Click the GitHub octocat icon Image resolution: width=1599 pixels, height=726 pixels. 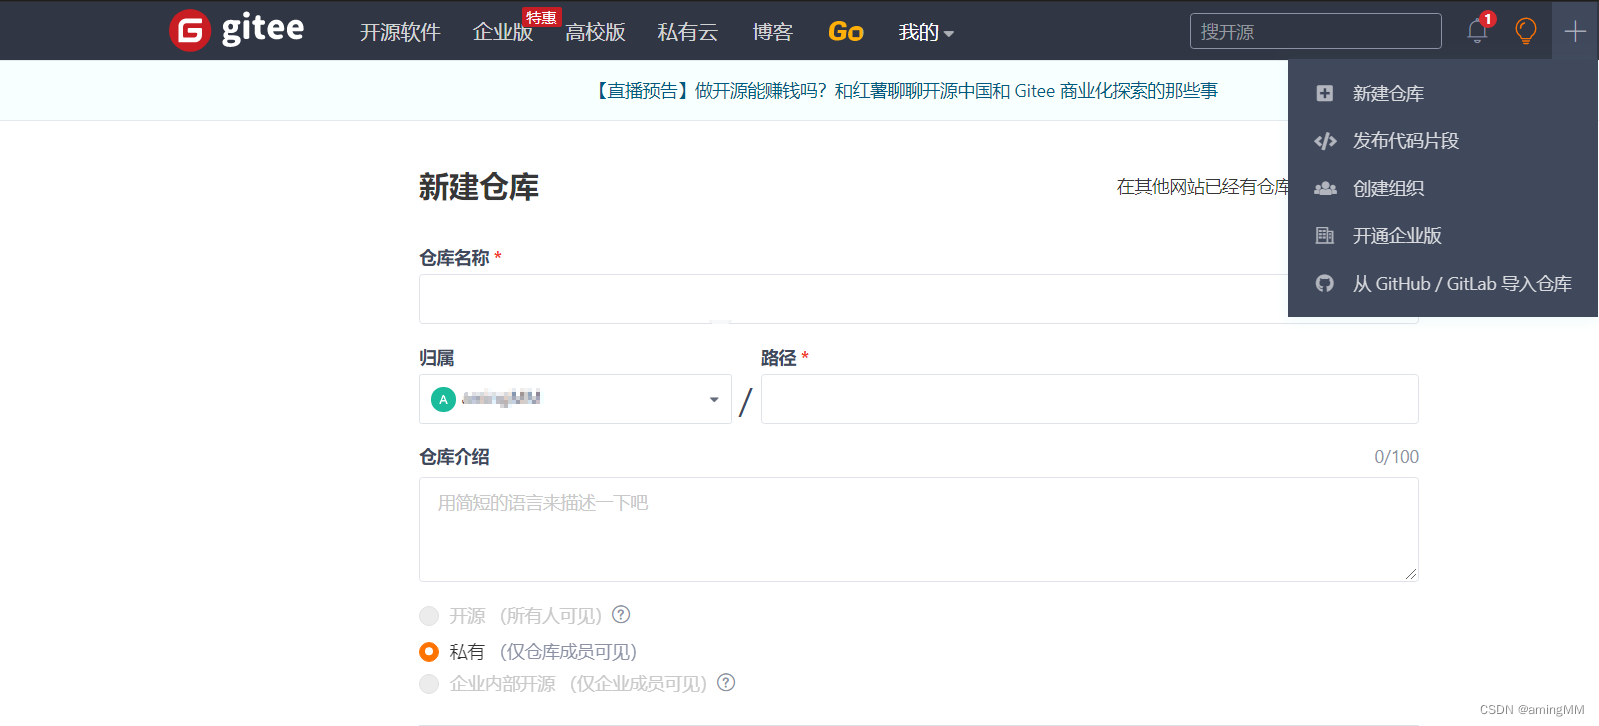1325,283
